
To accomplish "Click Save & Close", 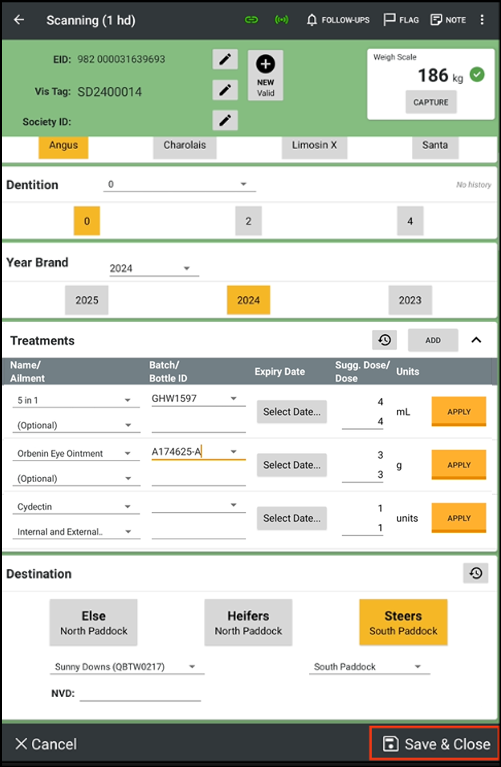I will [x=434, y=744].
